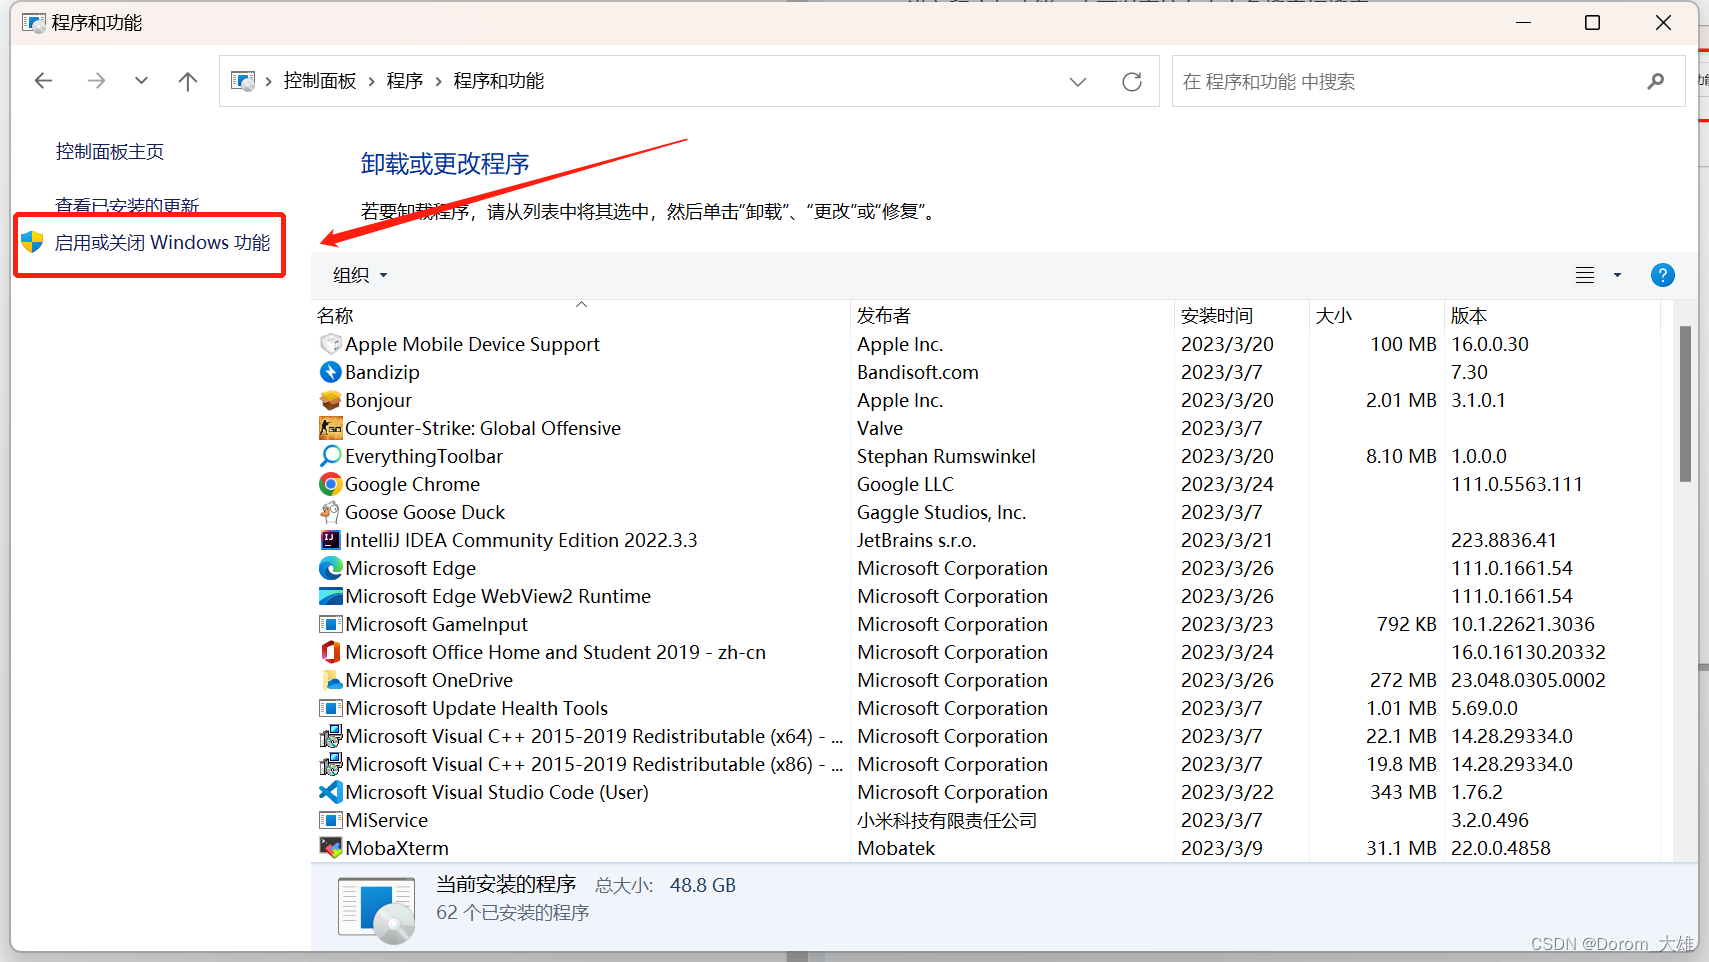Viewport: 1709px width, 962px height.
Task: Click the Microsoft Office Home and Student icon
Action: coord(330,652)
